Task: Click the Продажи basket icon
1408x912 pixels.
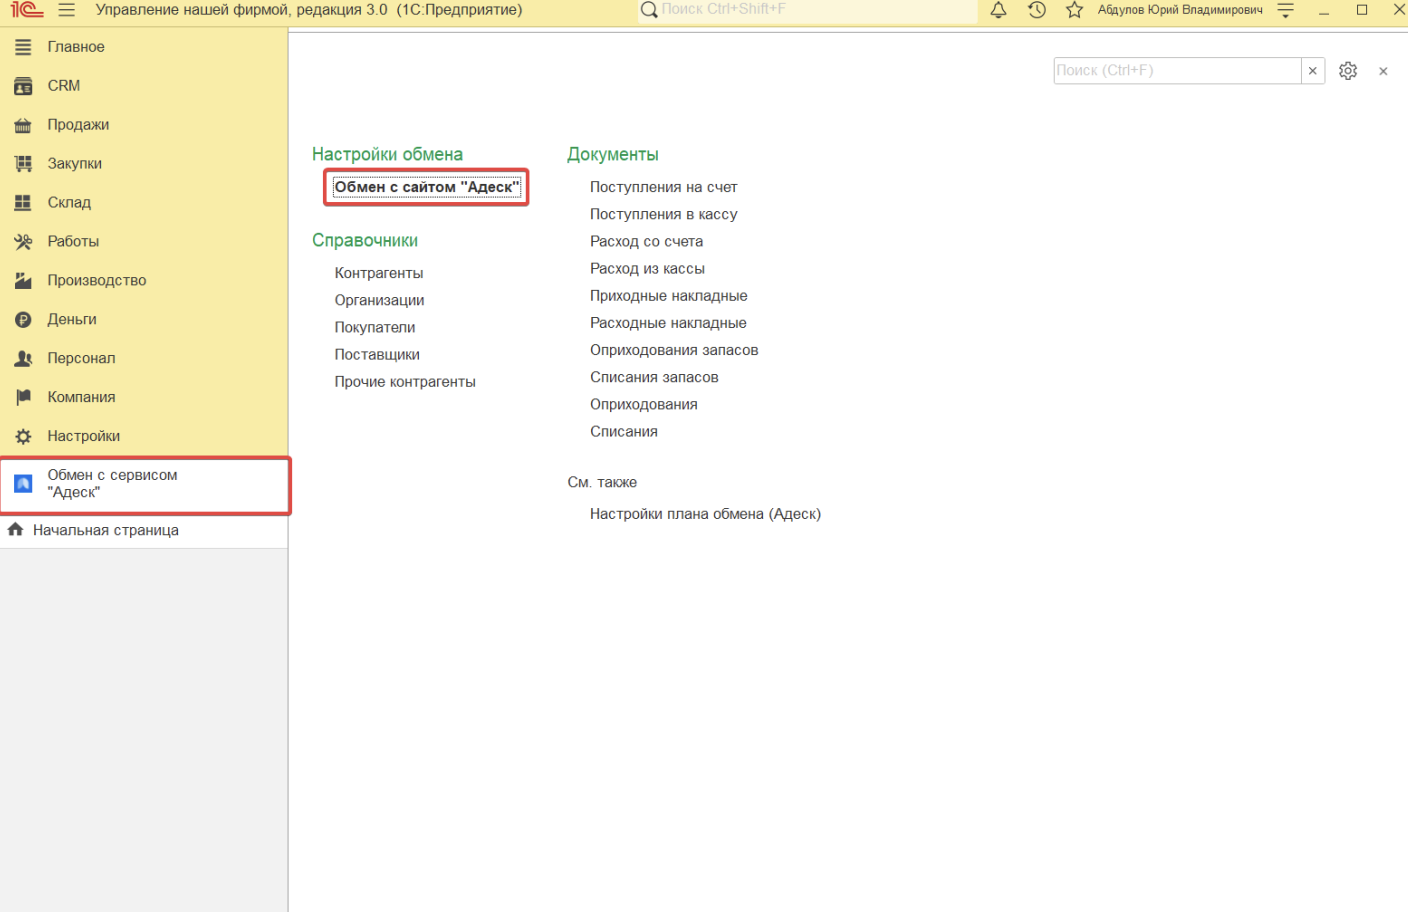Action: point(23,125)
